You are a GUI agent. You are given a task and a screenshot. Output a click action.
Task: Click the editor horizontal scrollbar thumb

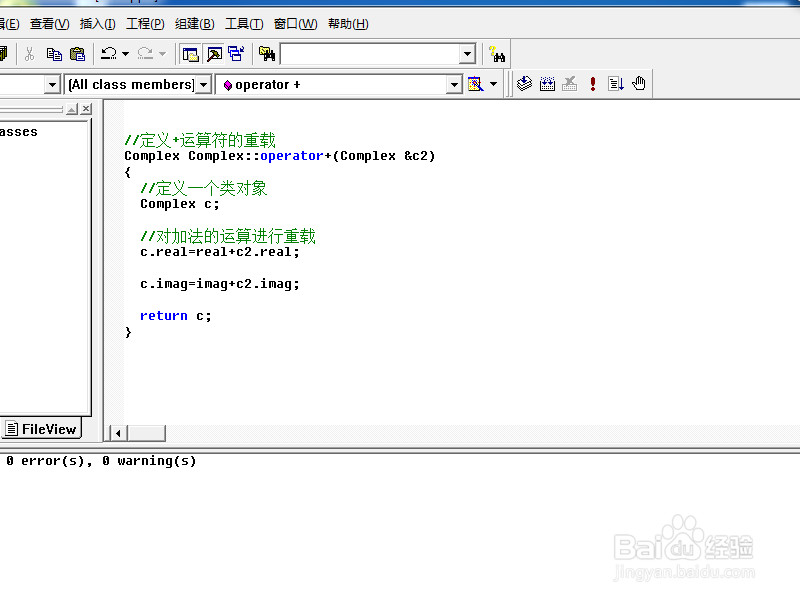tap(146, 433)
